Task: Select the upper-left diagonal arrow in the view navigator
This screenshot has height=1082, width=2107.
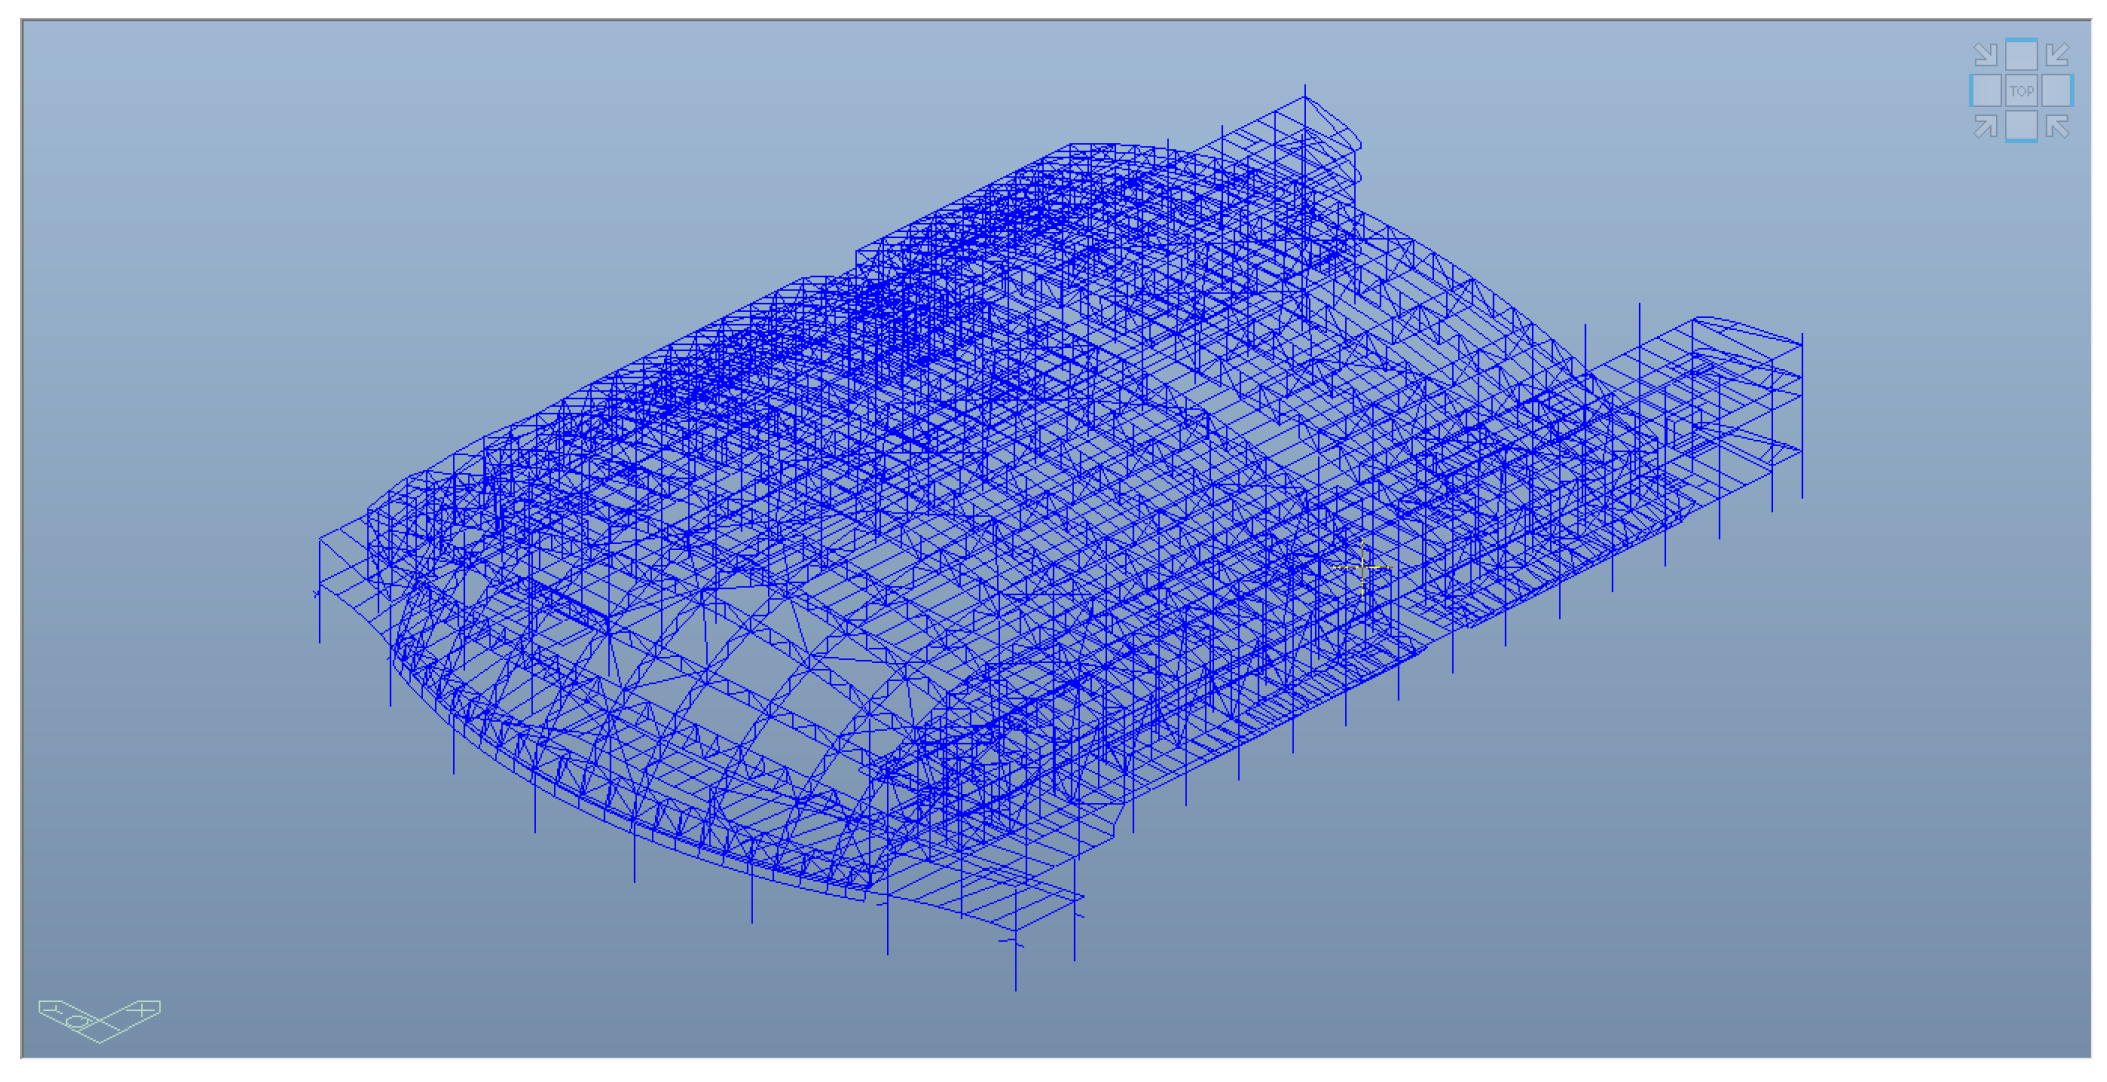Action: (1985, 54)
